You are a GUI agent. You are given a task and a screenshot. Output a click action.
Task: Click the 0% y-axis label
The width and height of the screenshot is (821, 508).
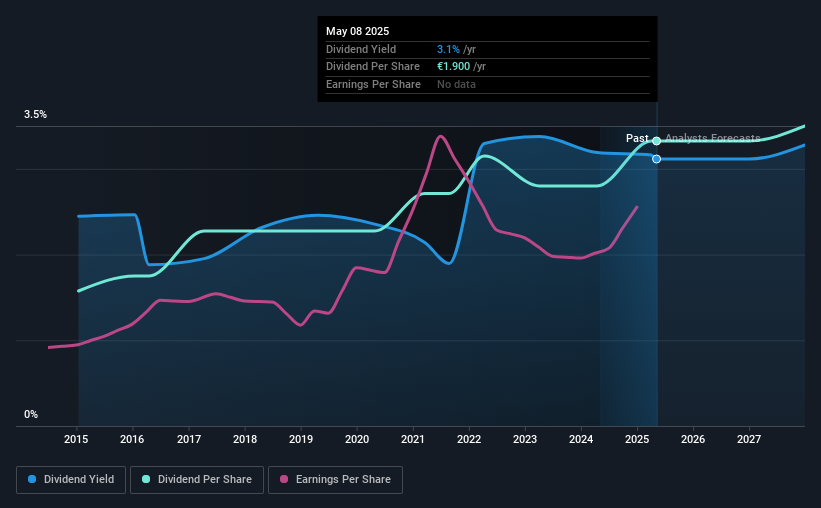coord(31,414)
